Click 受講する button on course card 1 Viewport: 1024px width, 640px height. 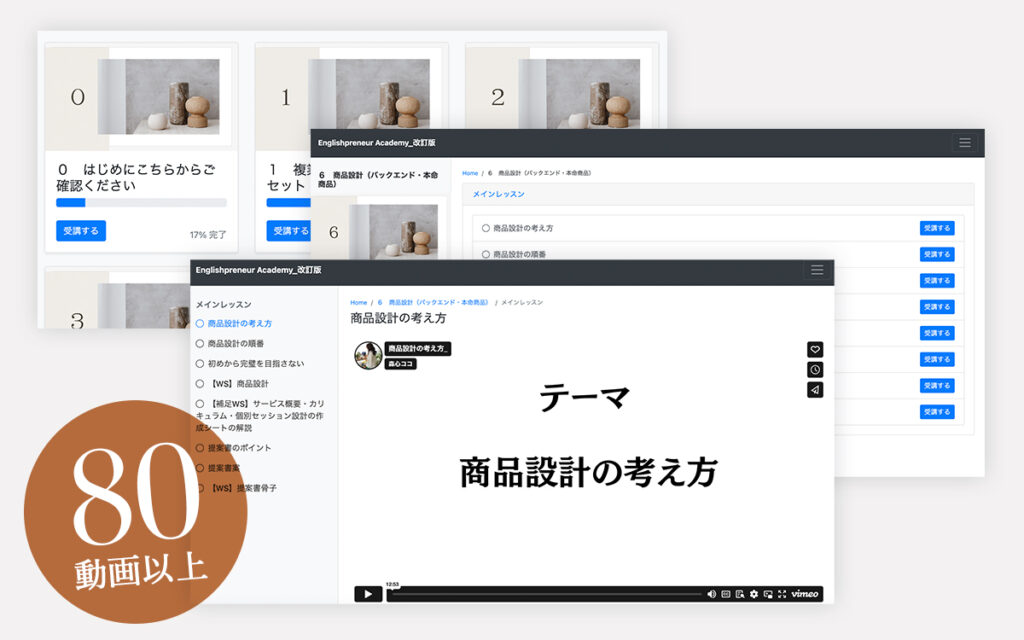pyautogui.click(x=288, y=231)
